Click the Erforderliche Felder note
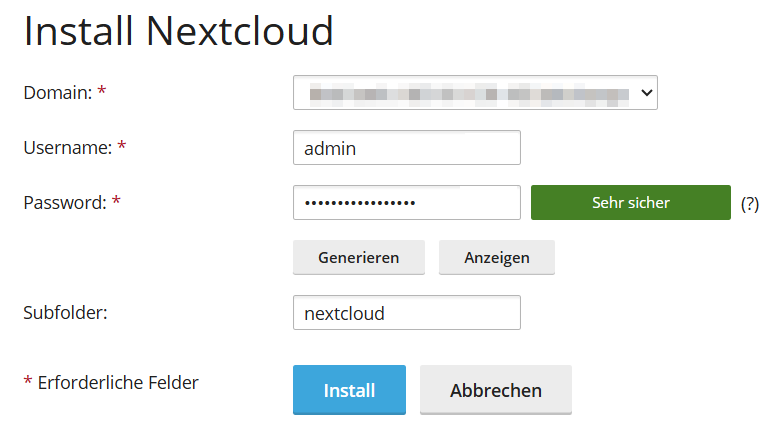The width and height of the screenshot is (776, 427). (x=118, y=382)
